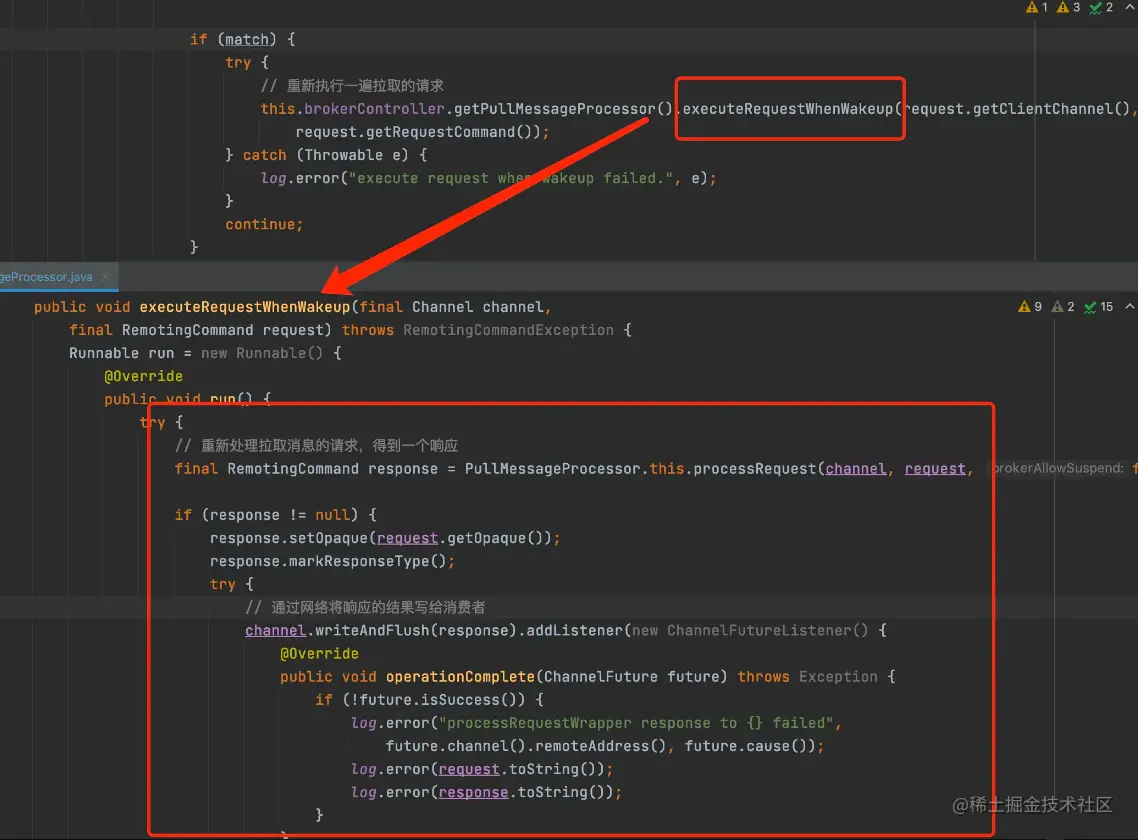Click the weak warning indicator showing 2 in lower editor
This screenshot has width=1138, height=840.
pos(1063,306)
